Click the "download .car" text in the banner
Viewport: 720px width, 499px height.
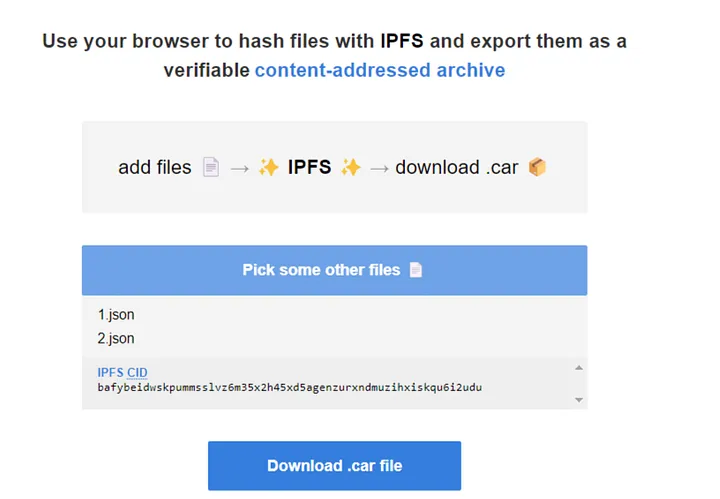[x=456, y=168]
